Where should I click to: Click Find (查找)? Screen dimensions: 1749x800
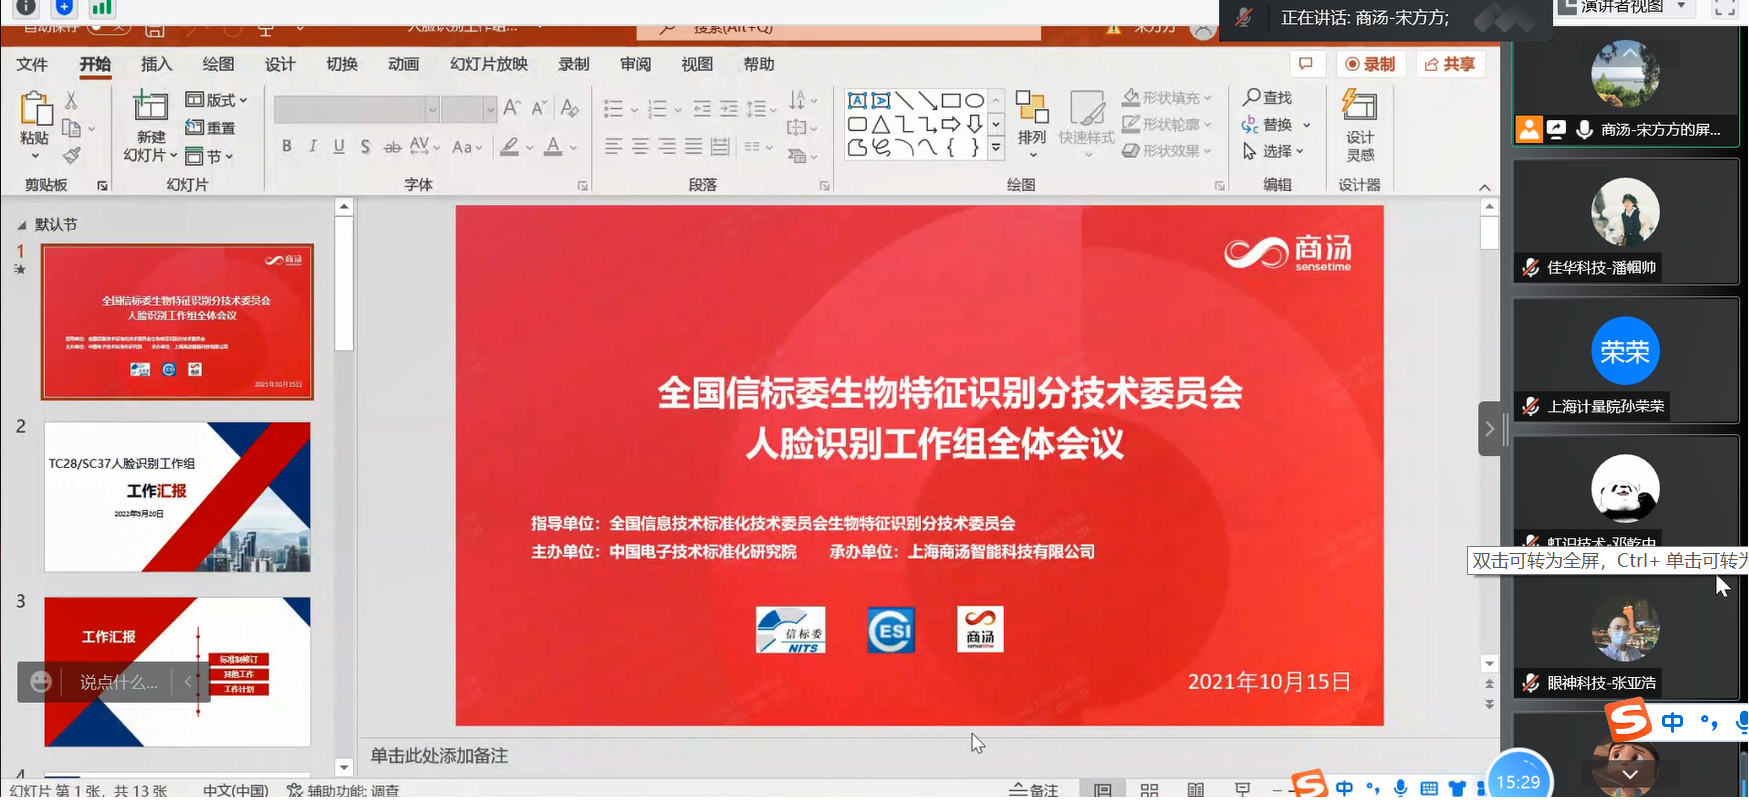(1267, 97)
